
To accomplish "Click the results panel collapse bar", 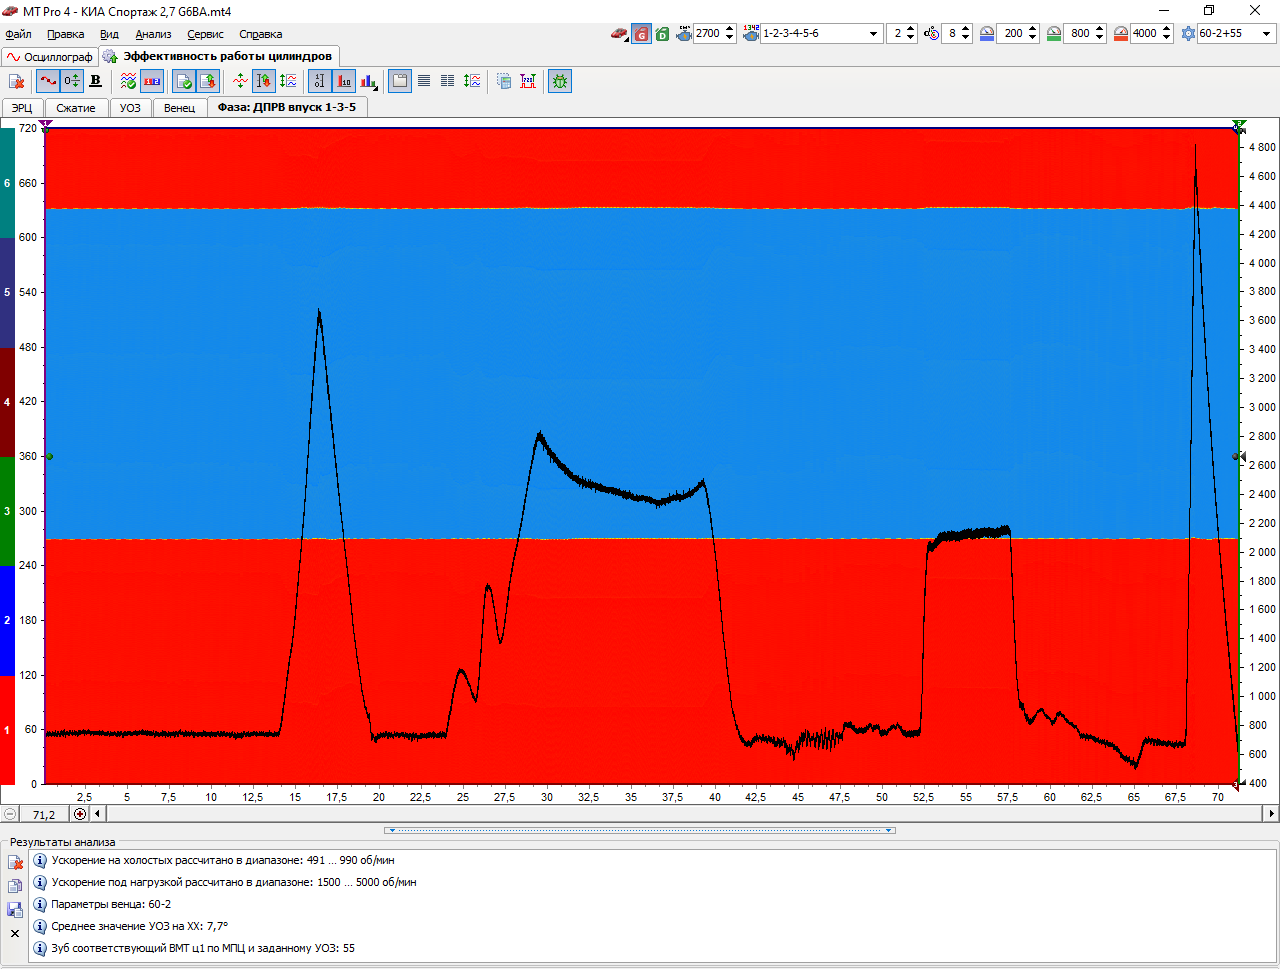I will pyautogui.click(x=640, y=830).
